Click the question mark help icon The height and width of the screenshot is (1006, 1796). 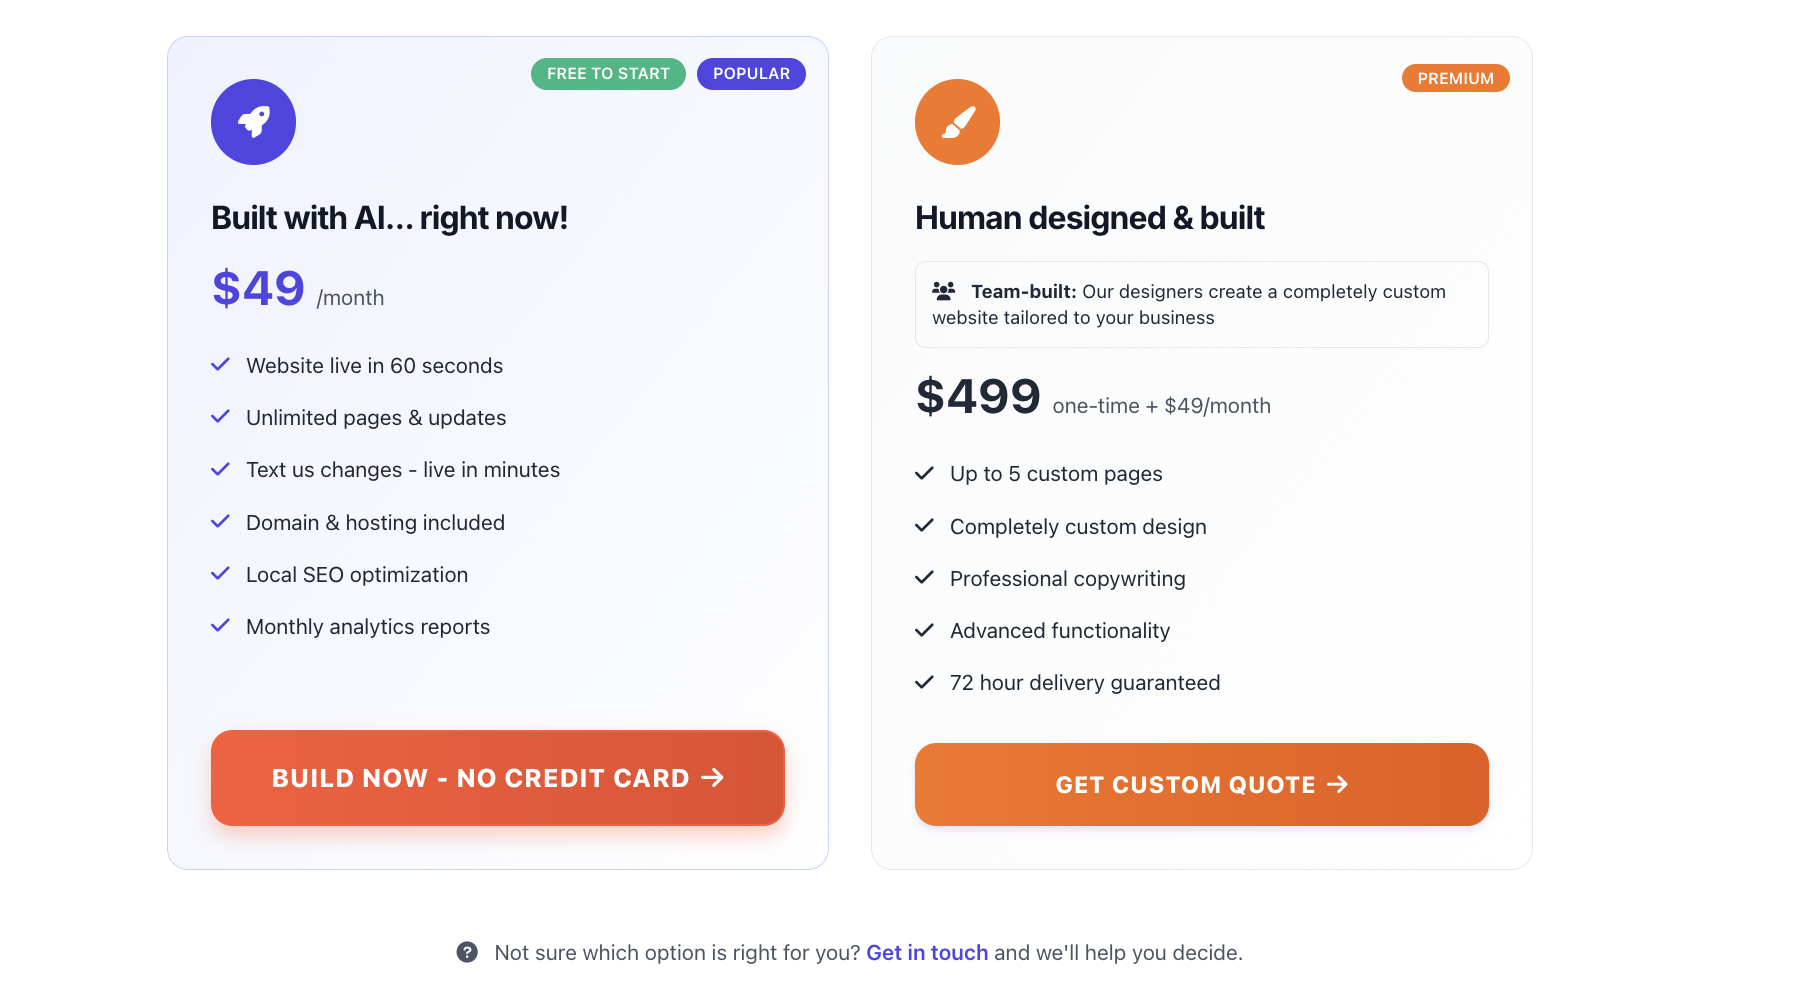(467, 952)
